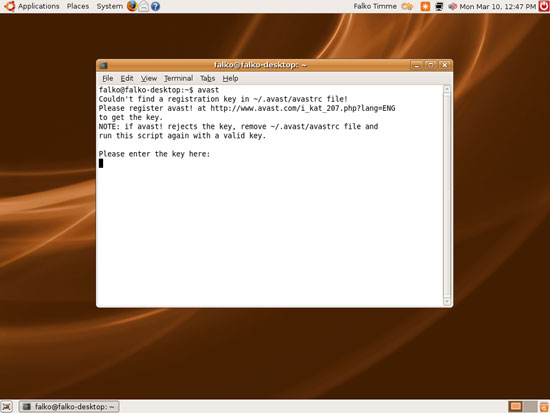
Task: Click the update notifier orange star icon
Action: [425, 6]
